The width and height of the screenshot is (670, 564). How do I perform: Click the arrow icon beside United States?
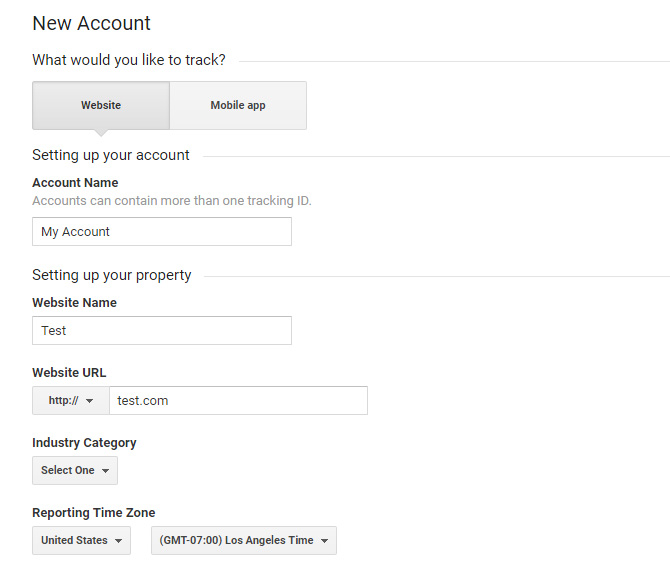point(118,541)
